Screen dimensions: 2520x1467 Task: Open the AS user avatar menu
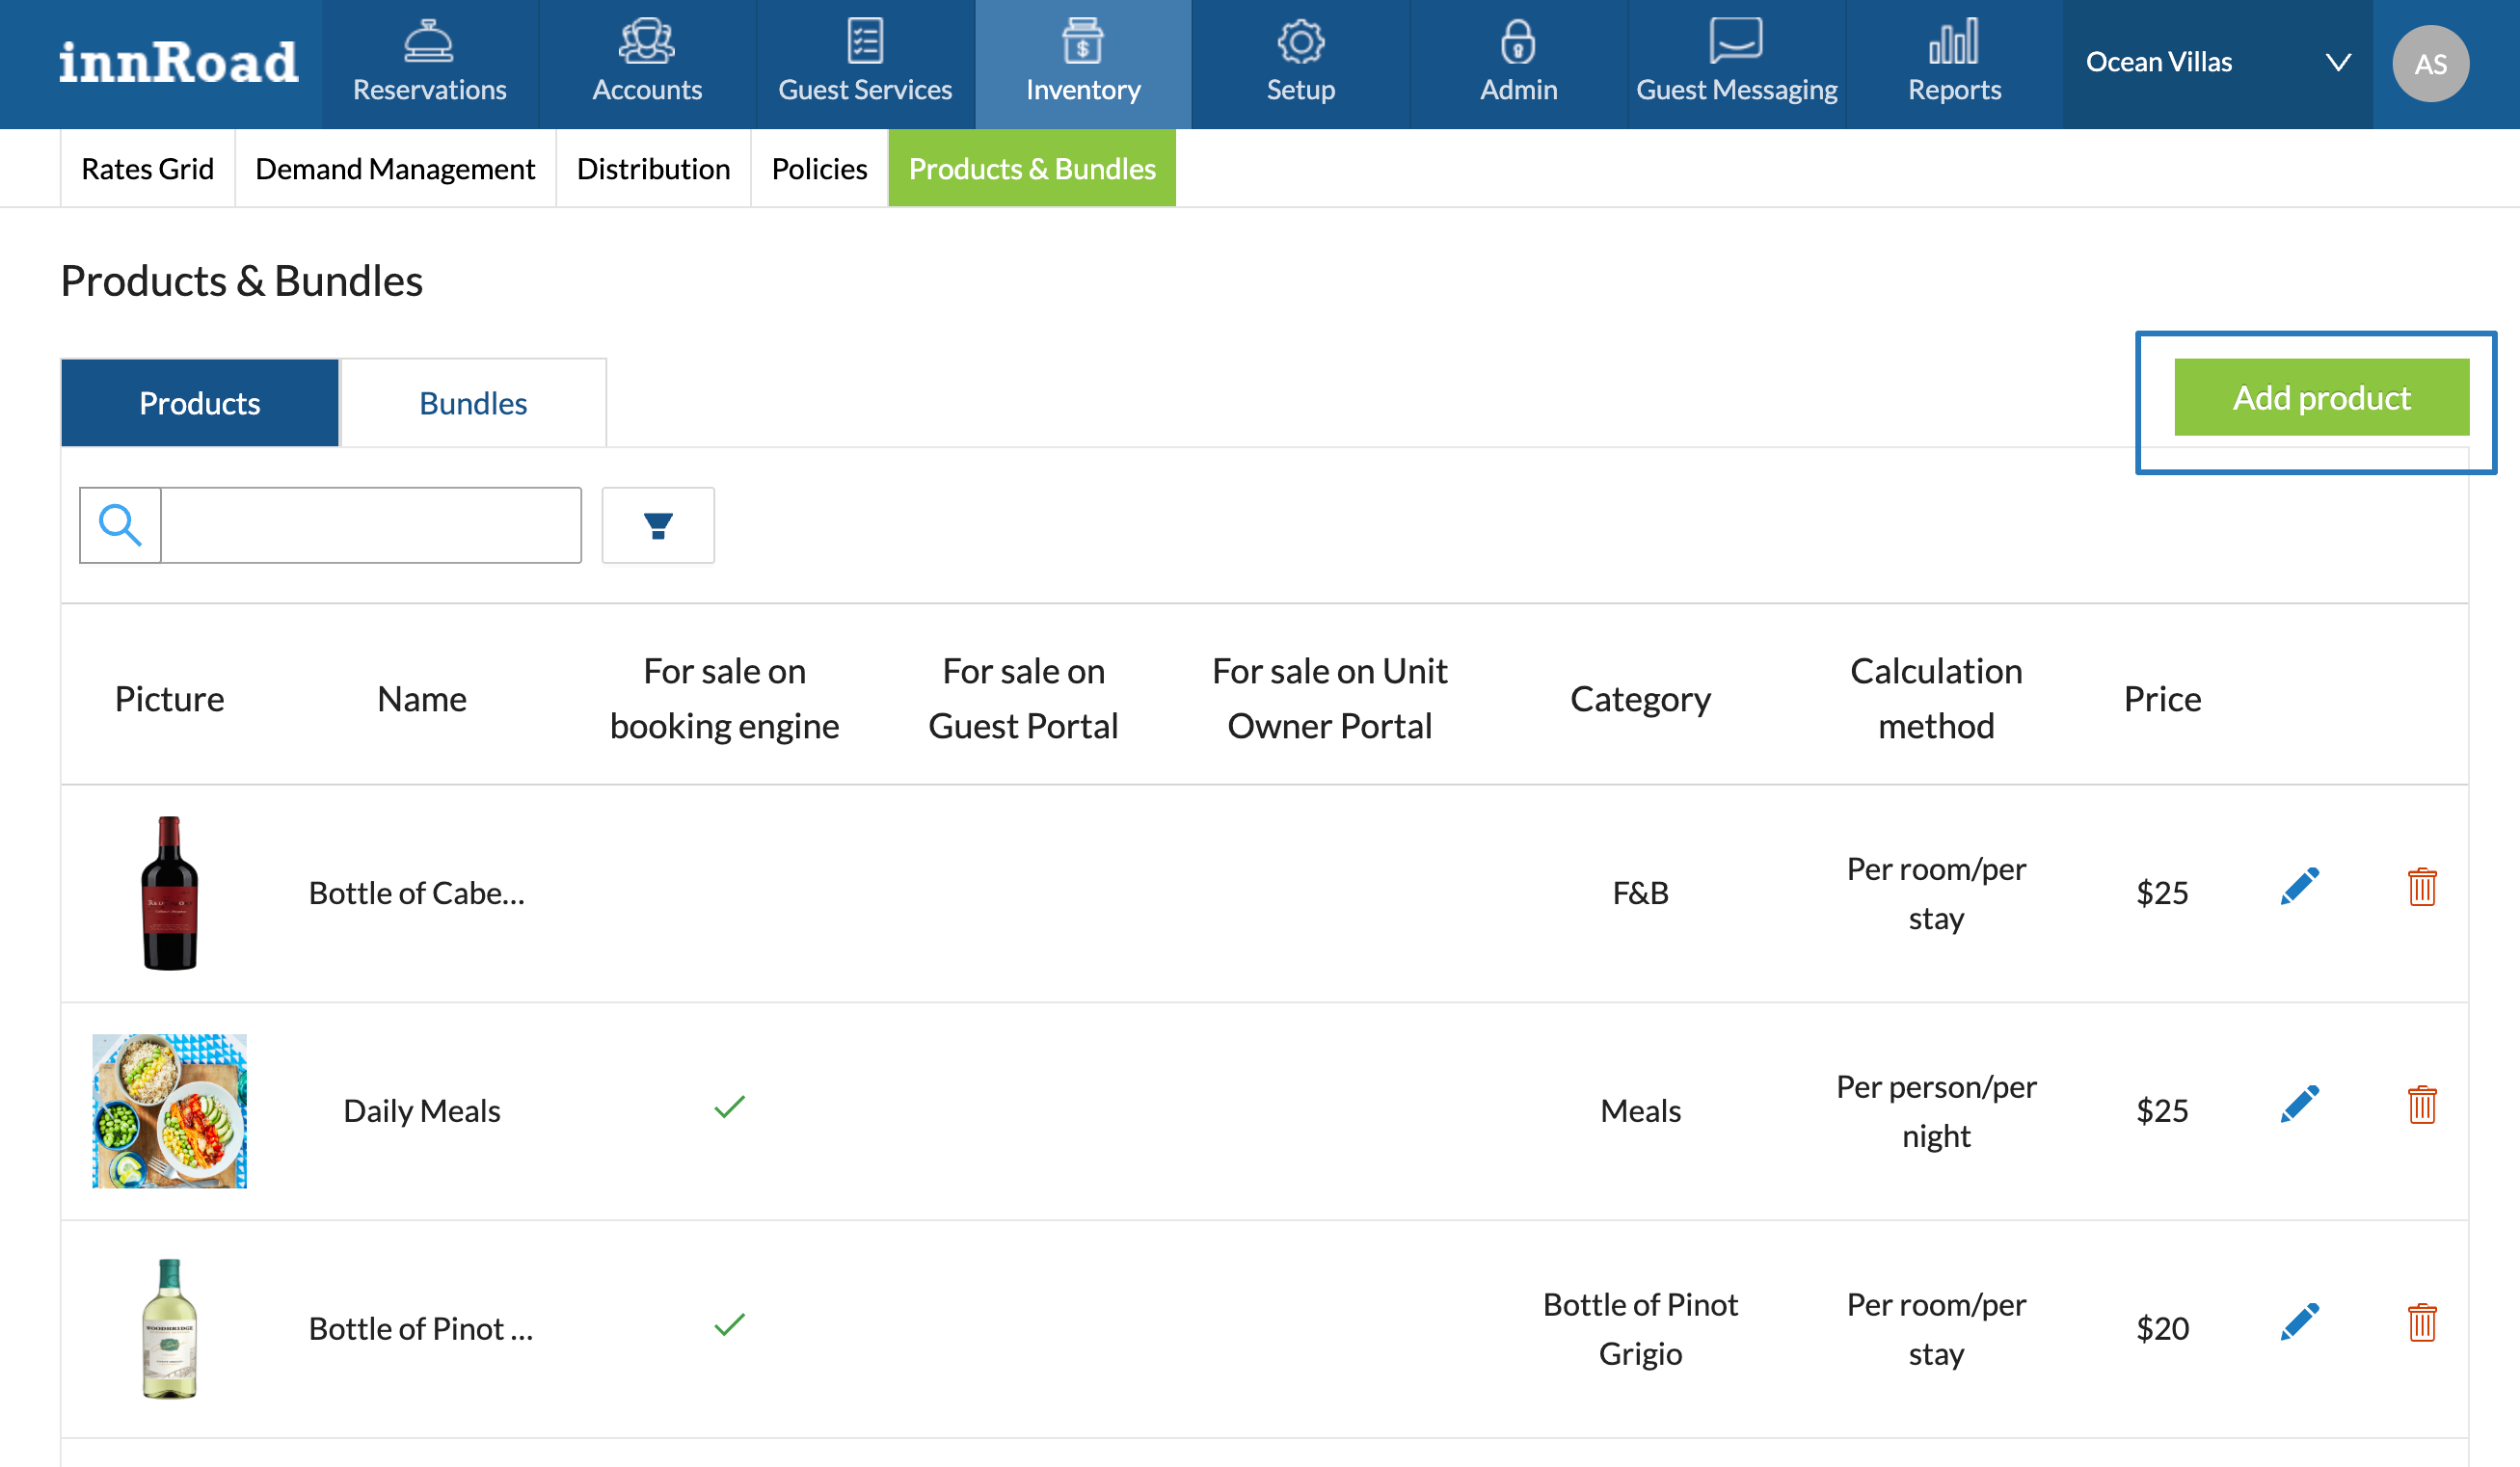(x=2429, y=64)
